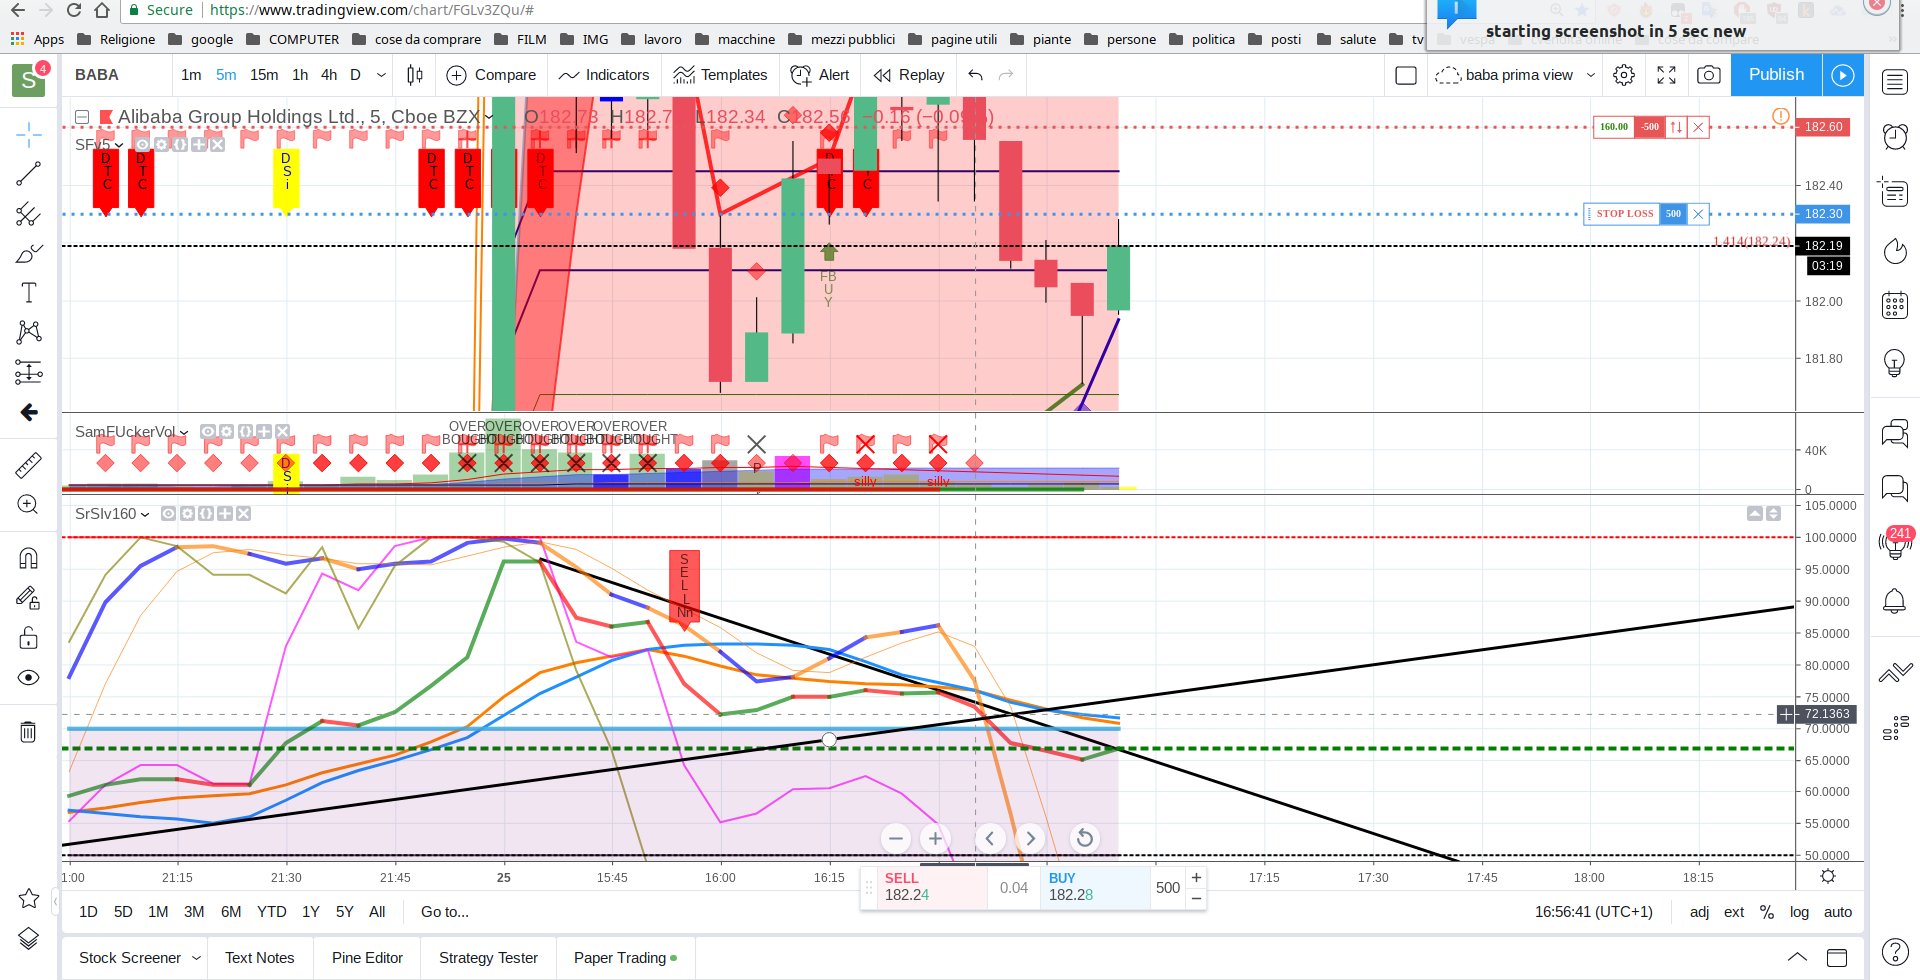Screen dimensions: 1920x980
Task: Edit the BABA symbol search field
Action: pyautogui.click(x=115, y=75)
